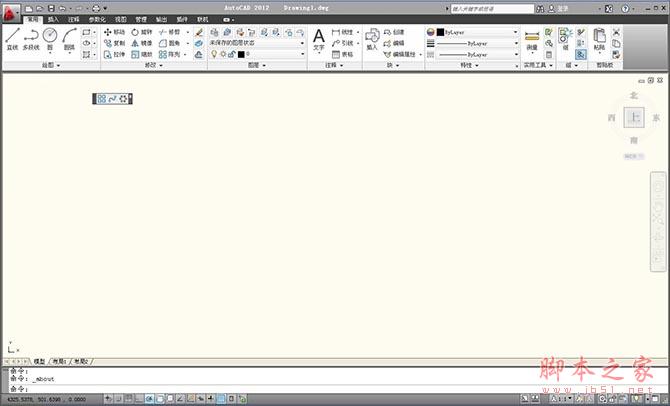Click the Rotate (旋转) command

tap(141, 32)
